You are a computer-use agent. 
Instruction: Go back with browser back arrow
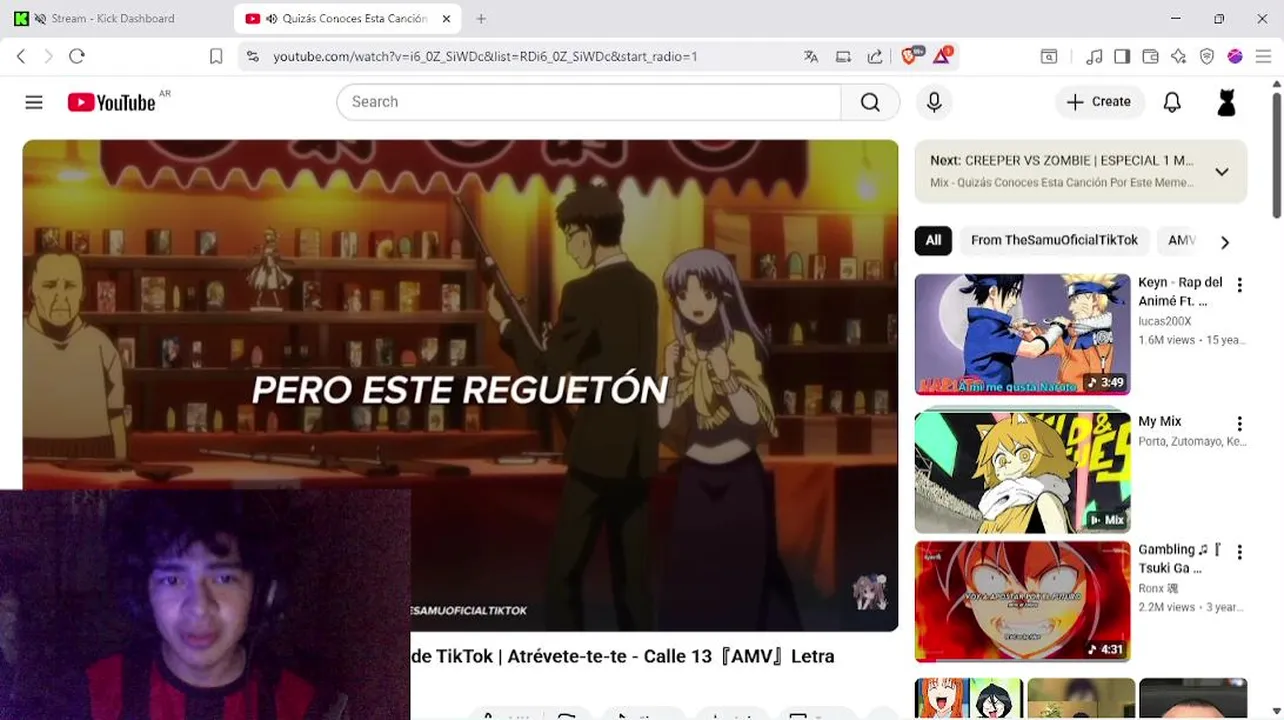pyautogui.click(x=21, y=56)
